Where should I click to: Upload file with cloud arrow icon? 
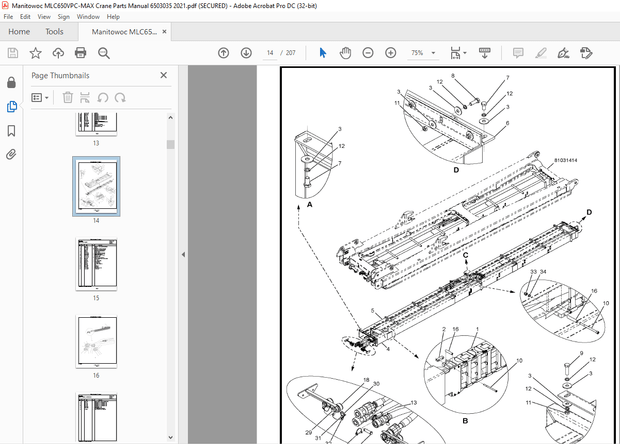(x=58, y=53)
